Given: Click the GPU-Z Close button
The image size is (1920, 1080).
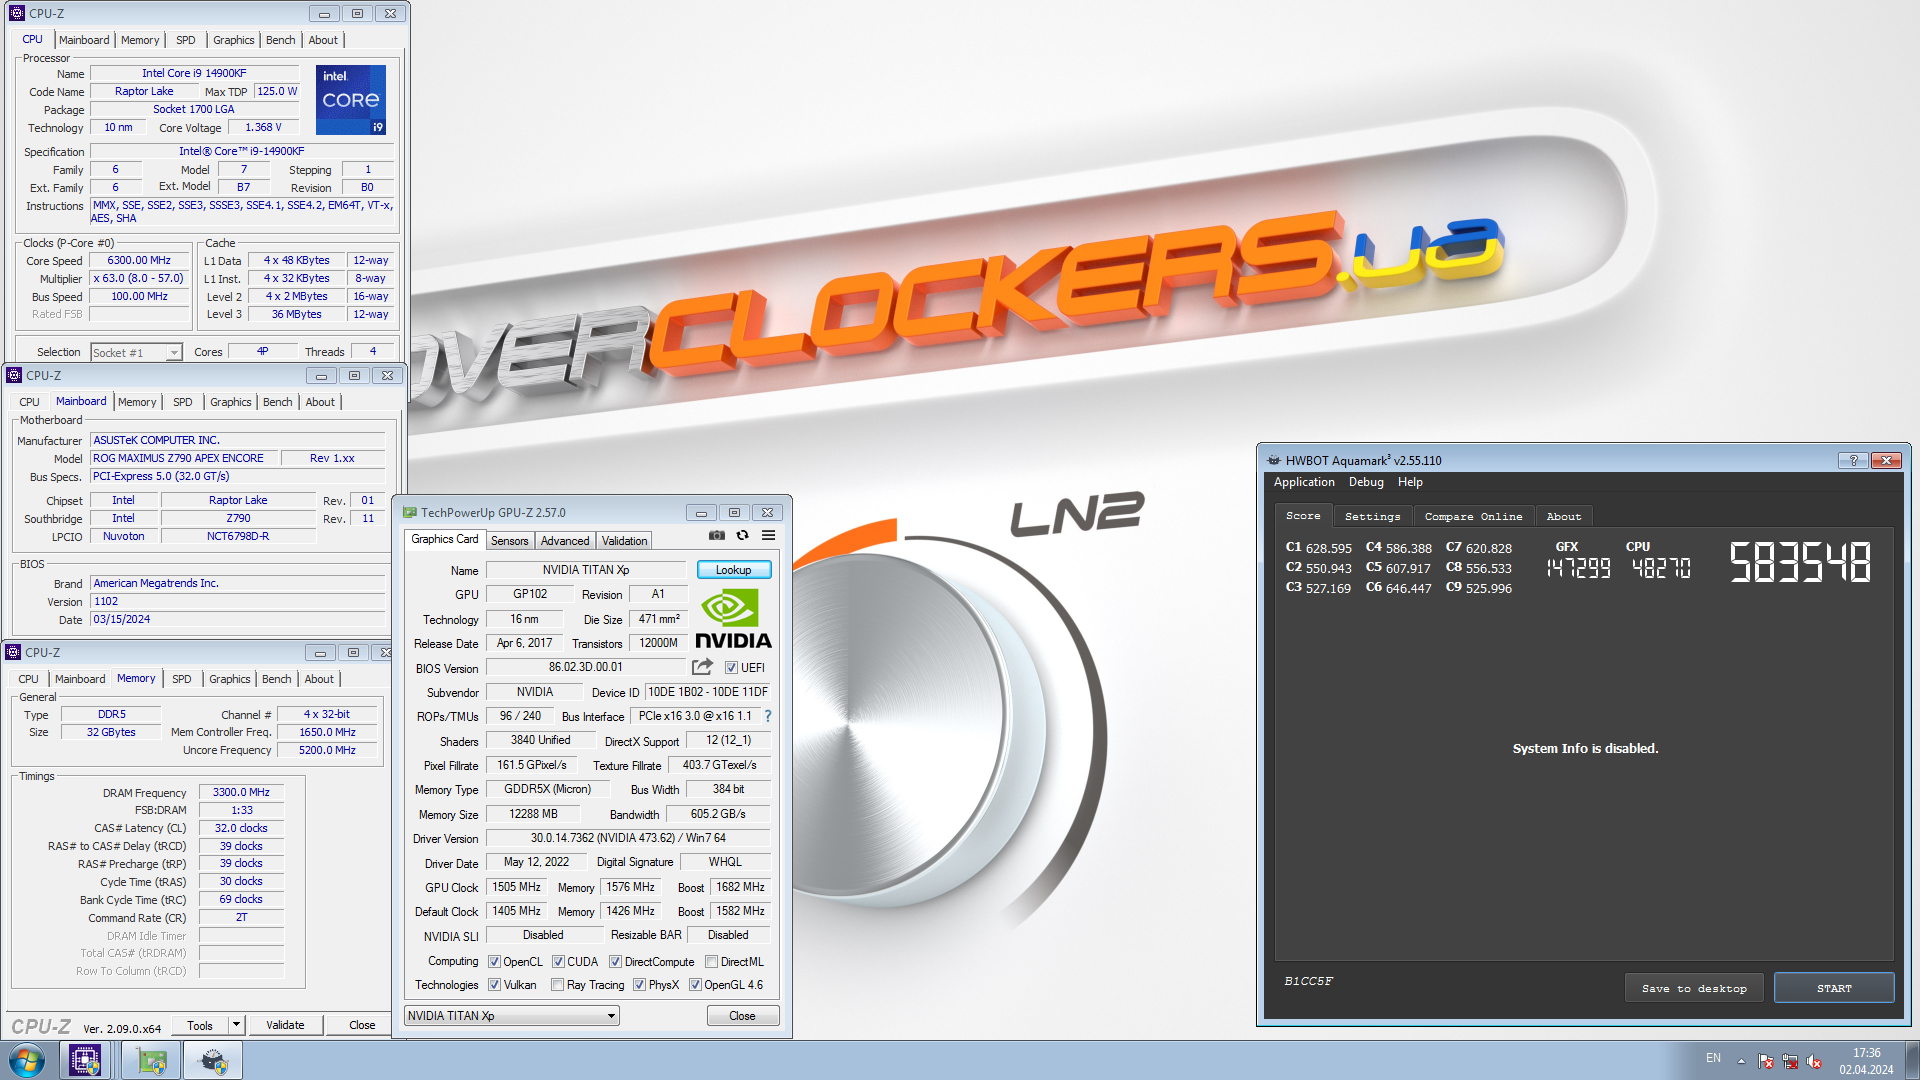Looking at the screenshot, I should [x=742, y=1016].
